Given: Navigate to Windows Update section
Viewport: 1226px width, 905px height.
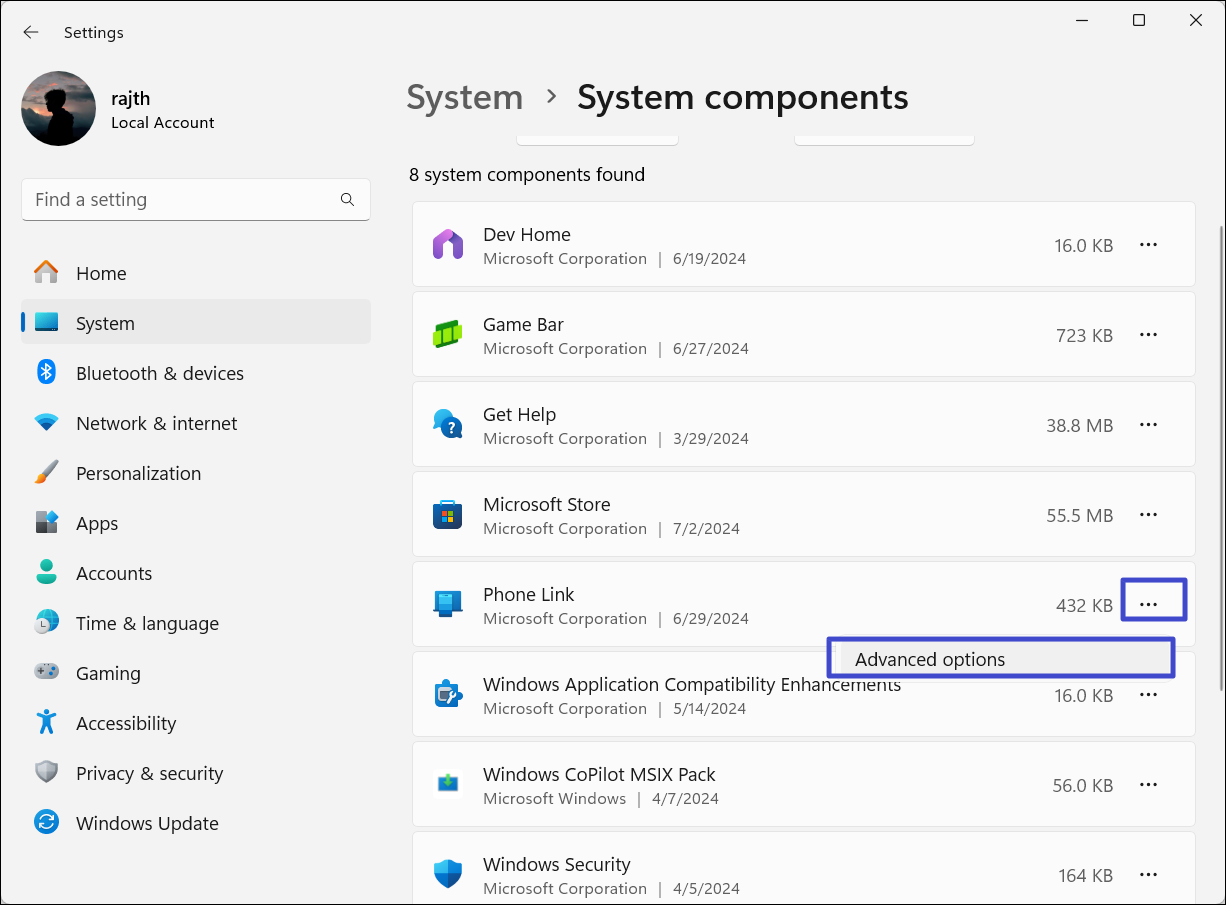Looking at the screenshot, I should pos(147,823).
